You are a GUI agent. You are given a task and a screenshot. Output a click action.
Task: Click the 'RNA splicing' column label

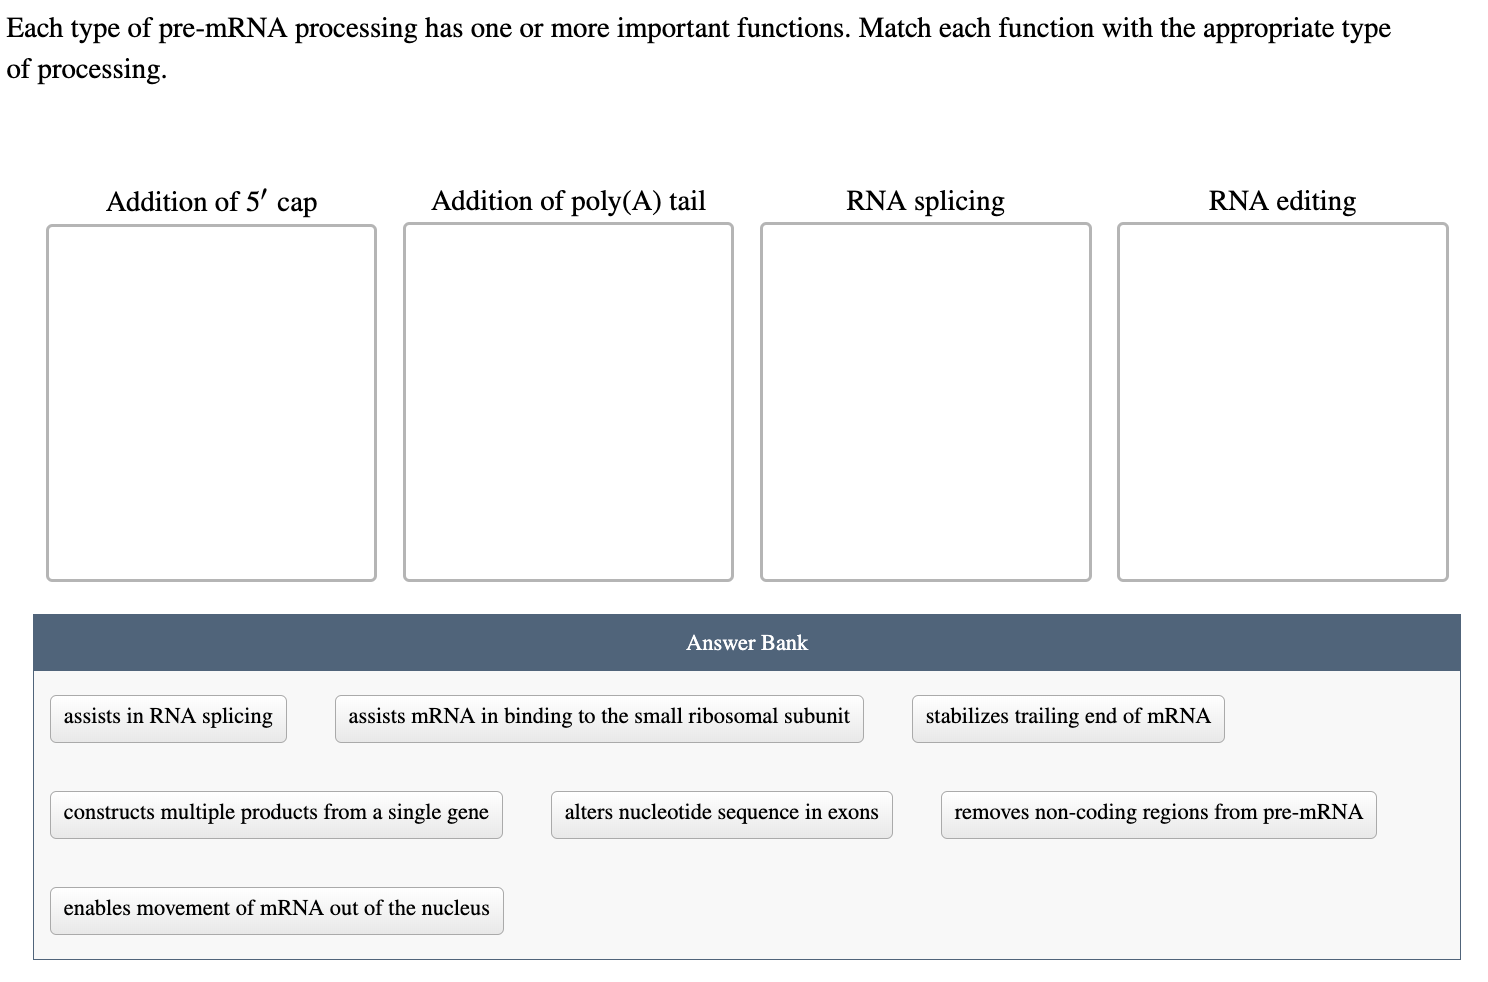(x=925, y=201)
